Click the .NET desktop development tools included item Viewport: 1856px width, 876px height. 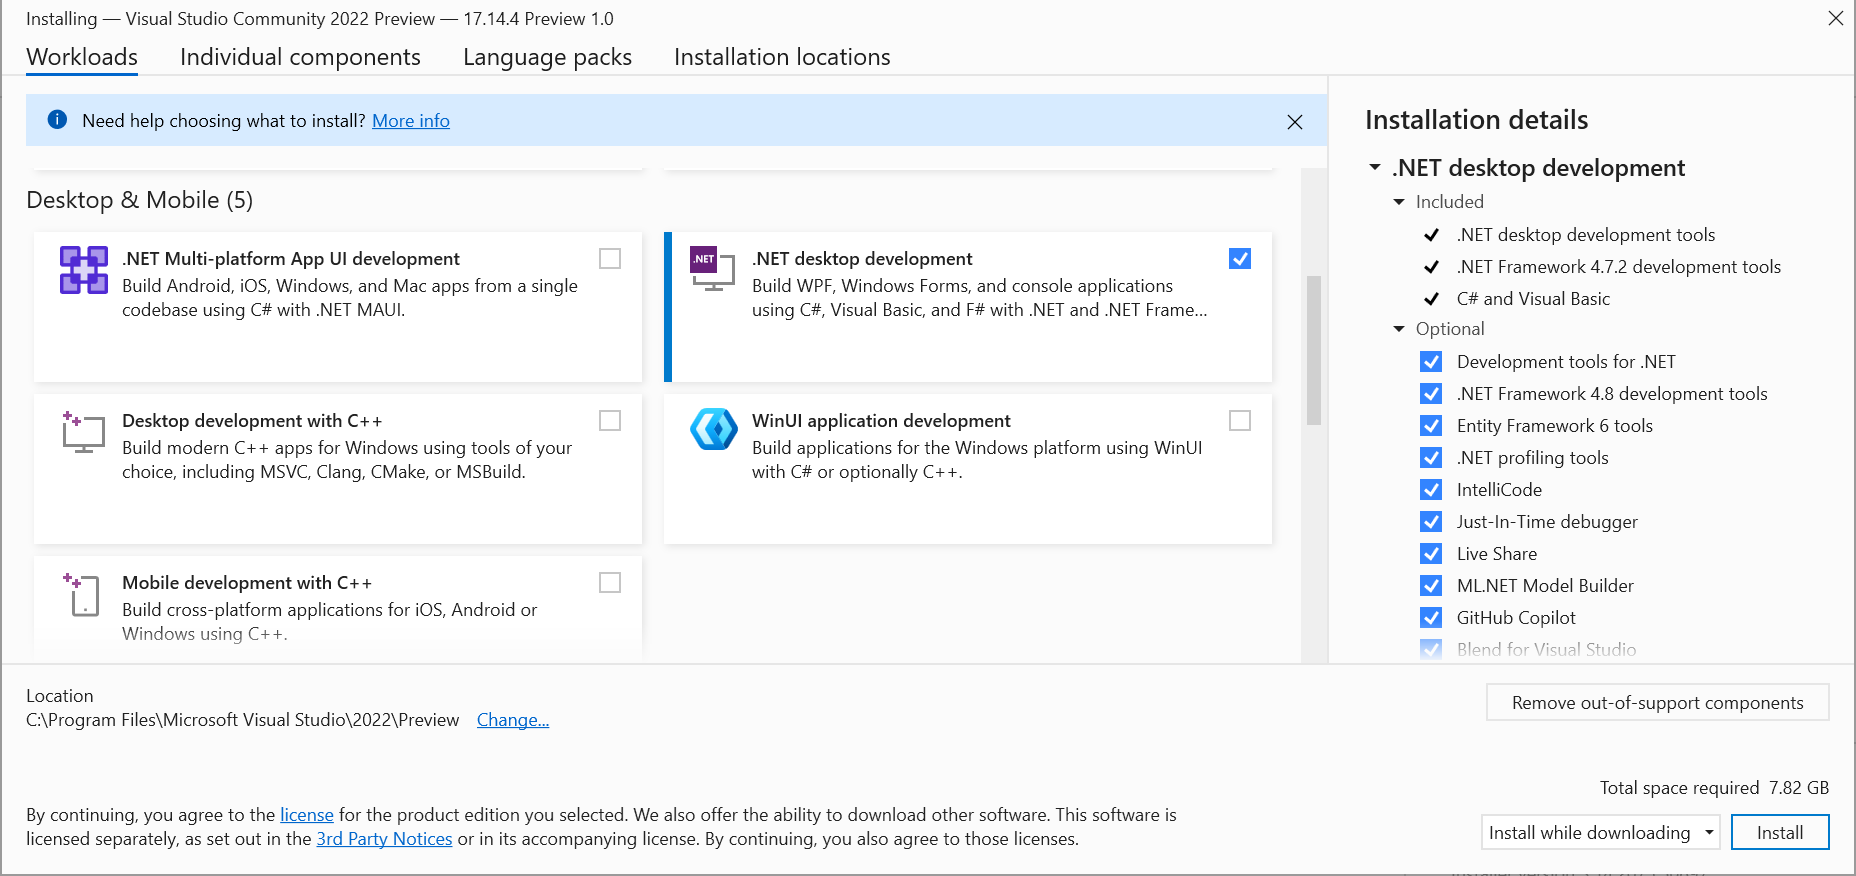pos(1586,235)
